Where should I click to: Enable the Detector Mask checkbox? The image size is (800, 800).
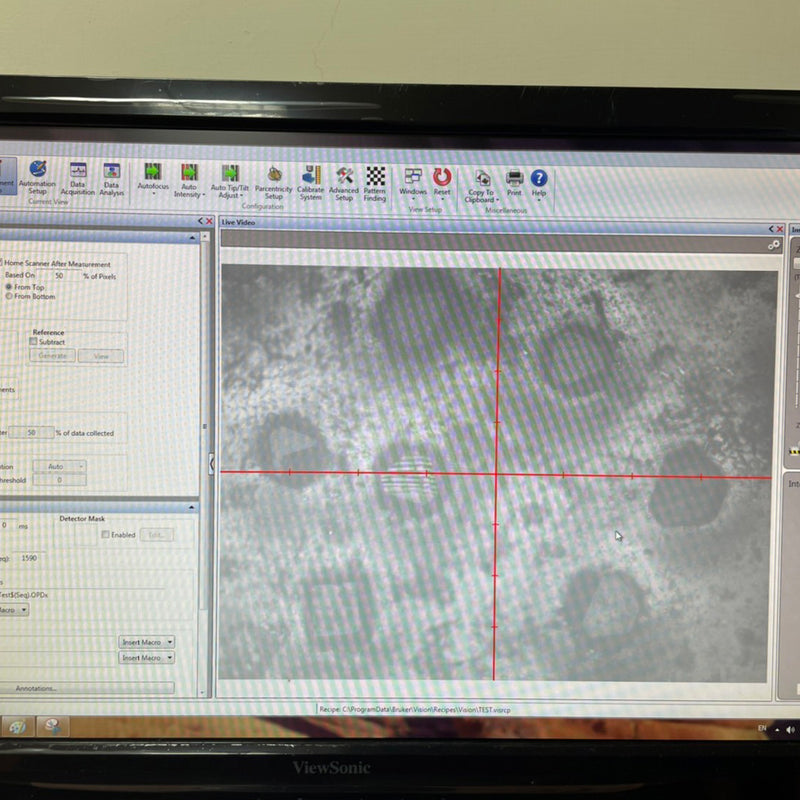click(106, 534)
